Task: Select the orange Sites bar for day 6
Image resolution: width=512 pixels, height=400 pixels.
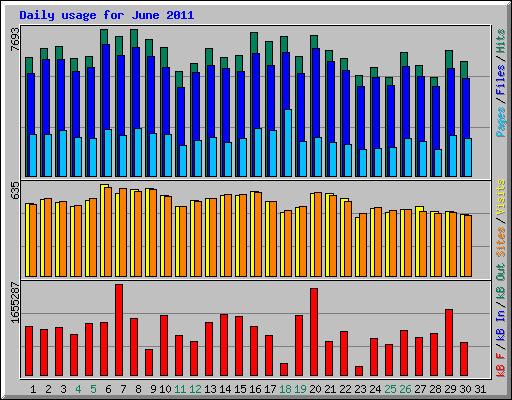Action: (108, 232)
